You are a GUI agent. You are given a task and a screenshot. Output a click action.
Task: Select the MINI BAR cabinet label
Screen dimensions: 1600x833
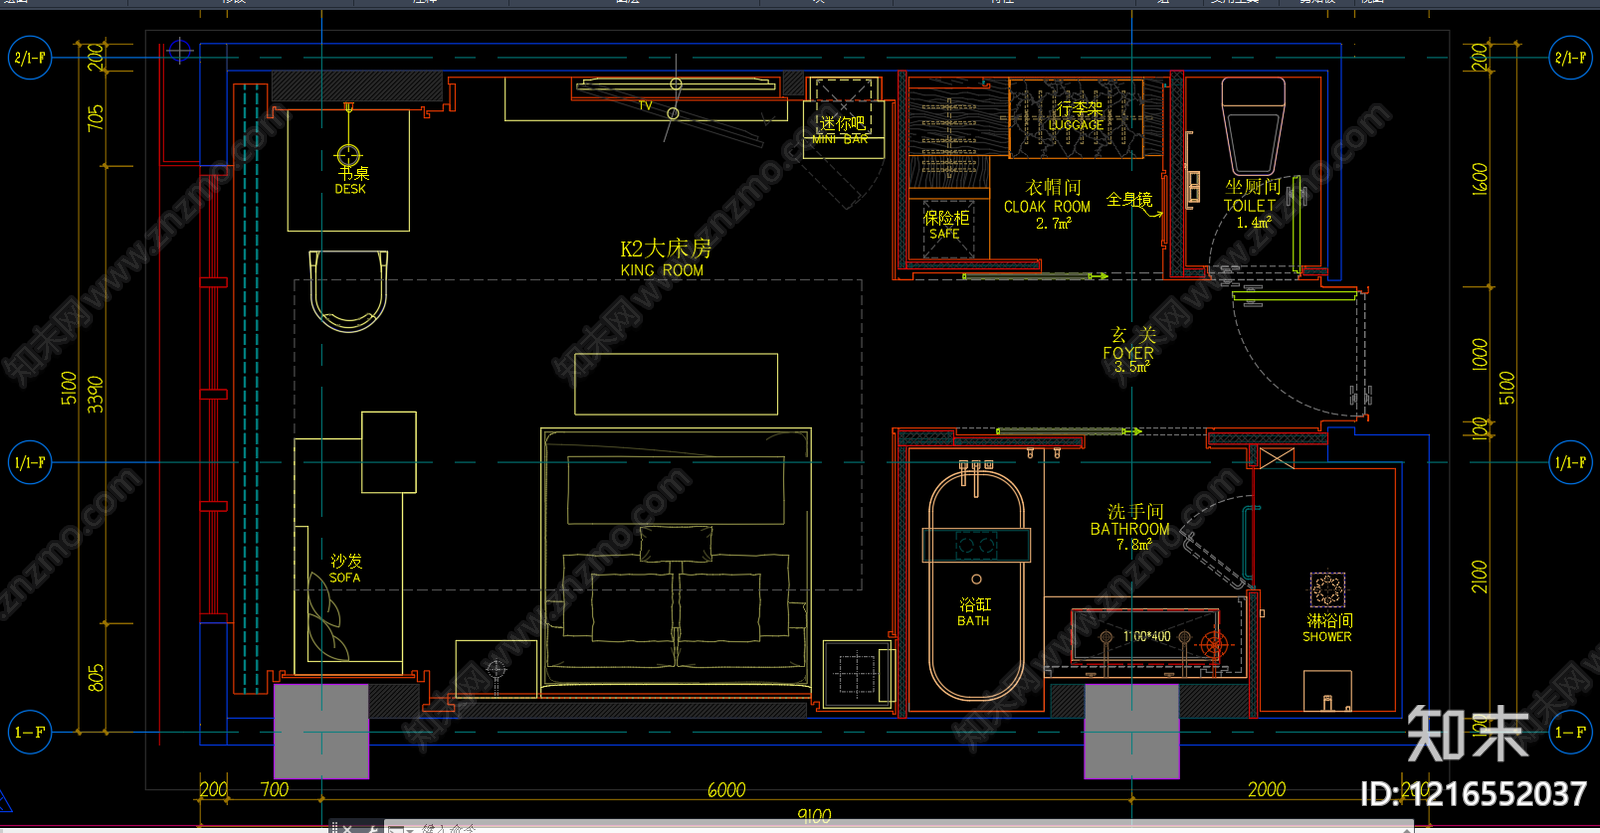tap(841, 139)
